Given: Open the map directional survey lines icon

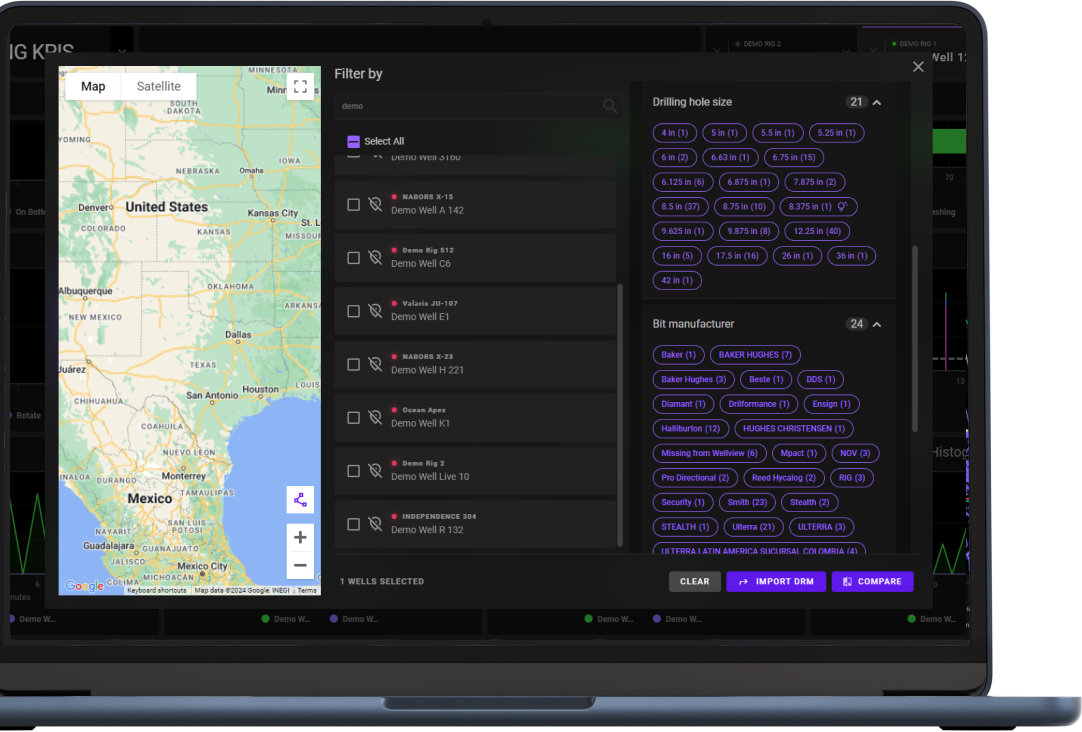Looking at the screenshot, I should [300, 499].
